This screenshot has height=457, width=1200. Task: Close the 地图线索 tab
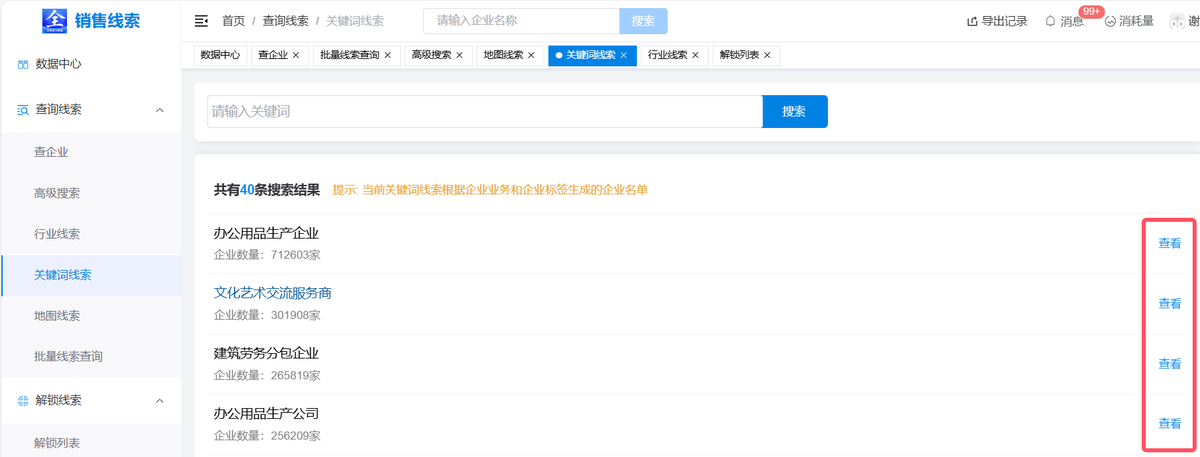[x=532, y=56]
